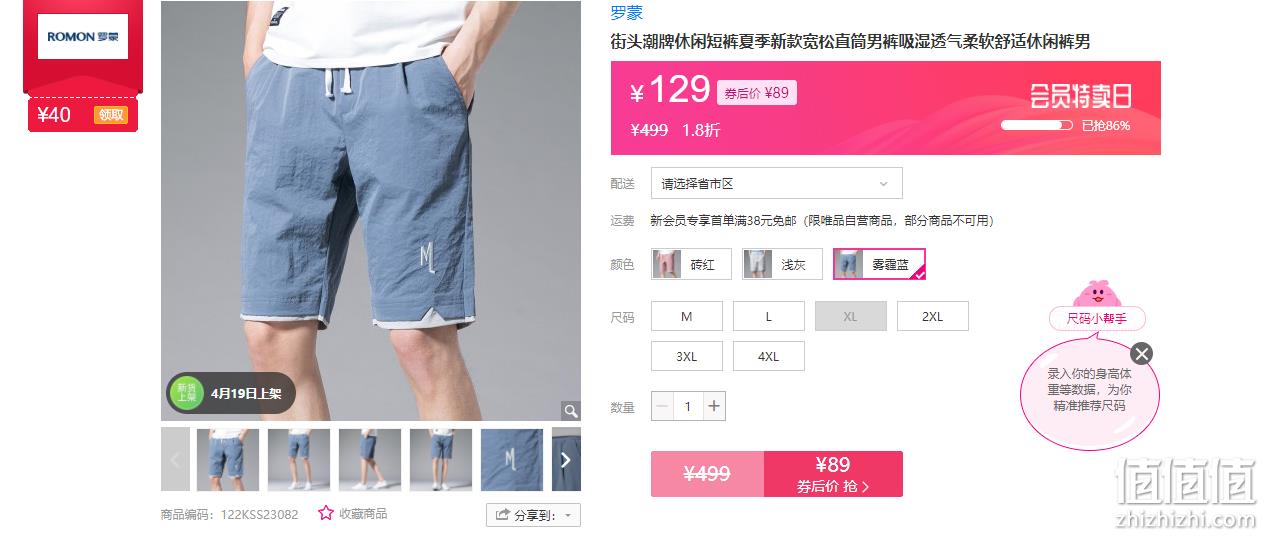Select the 浅灰 color option
This screenshot has width=1265, height=537.
(x=782, y=264)
